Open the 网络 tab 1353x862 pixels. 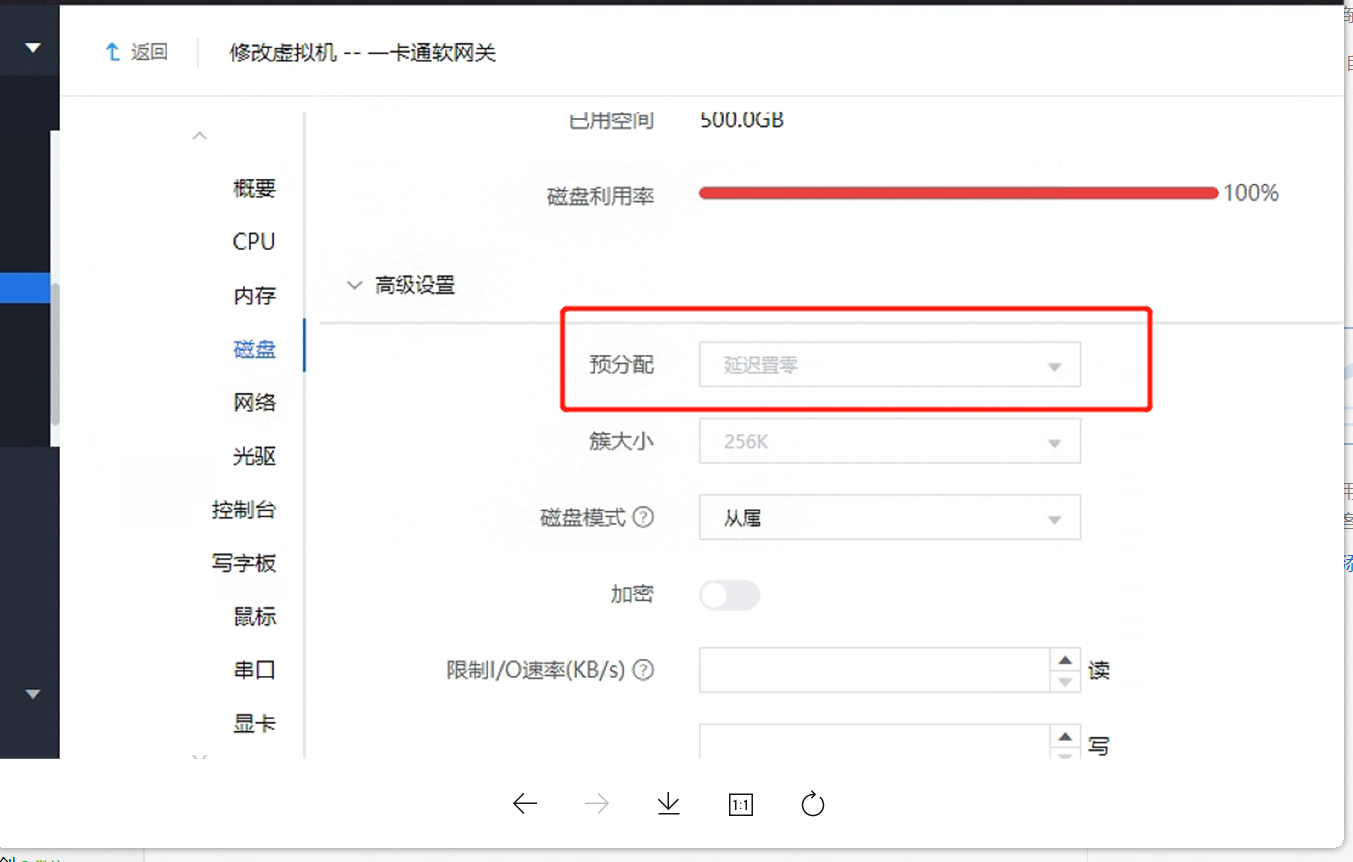click(x=254, y=403)
